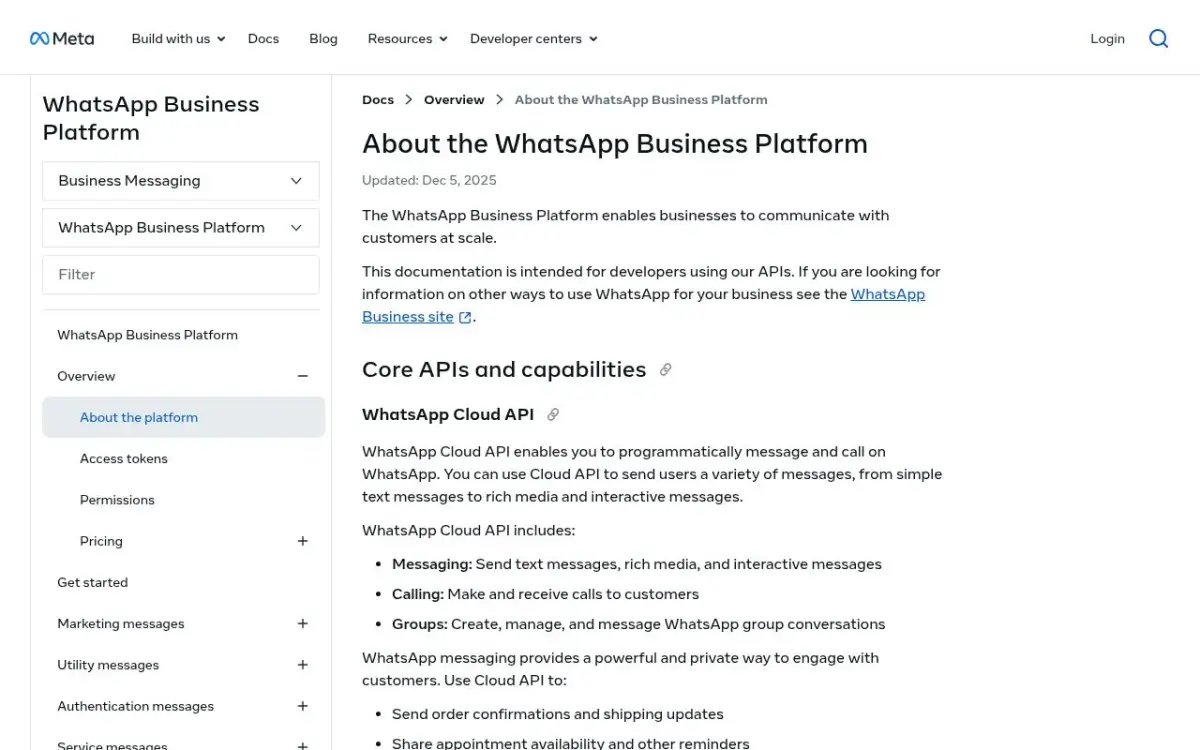
Task: Open the search magnifier icon
Action: (x=1158, y=38)
